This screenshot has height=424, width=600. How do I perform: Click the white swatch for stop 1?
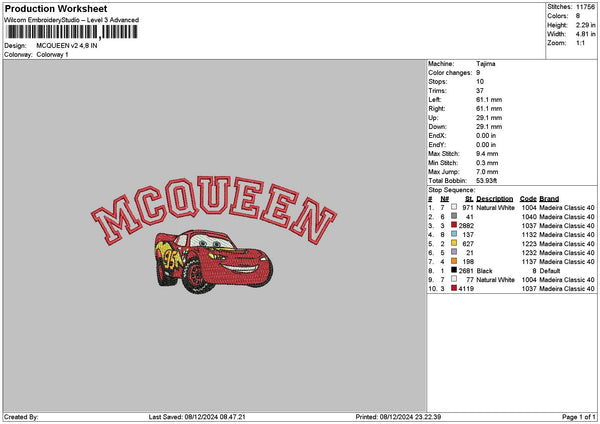454,207
